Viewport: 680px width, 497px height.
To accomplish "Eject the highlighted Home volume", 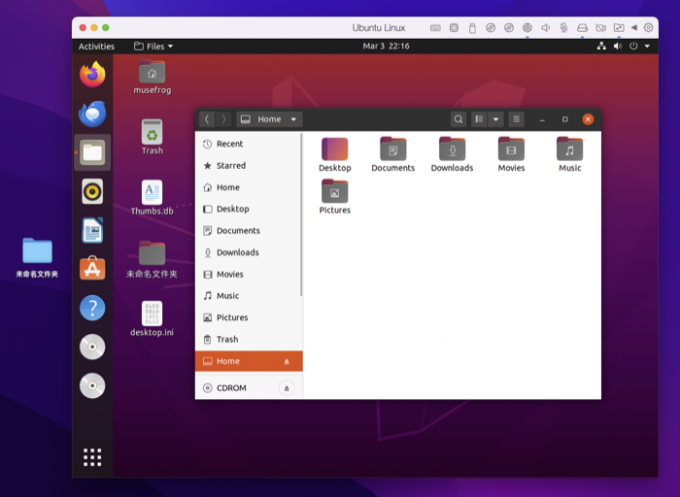I will (286, 361).
